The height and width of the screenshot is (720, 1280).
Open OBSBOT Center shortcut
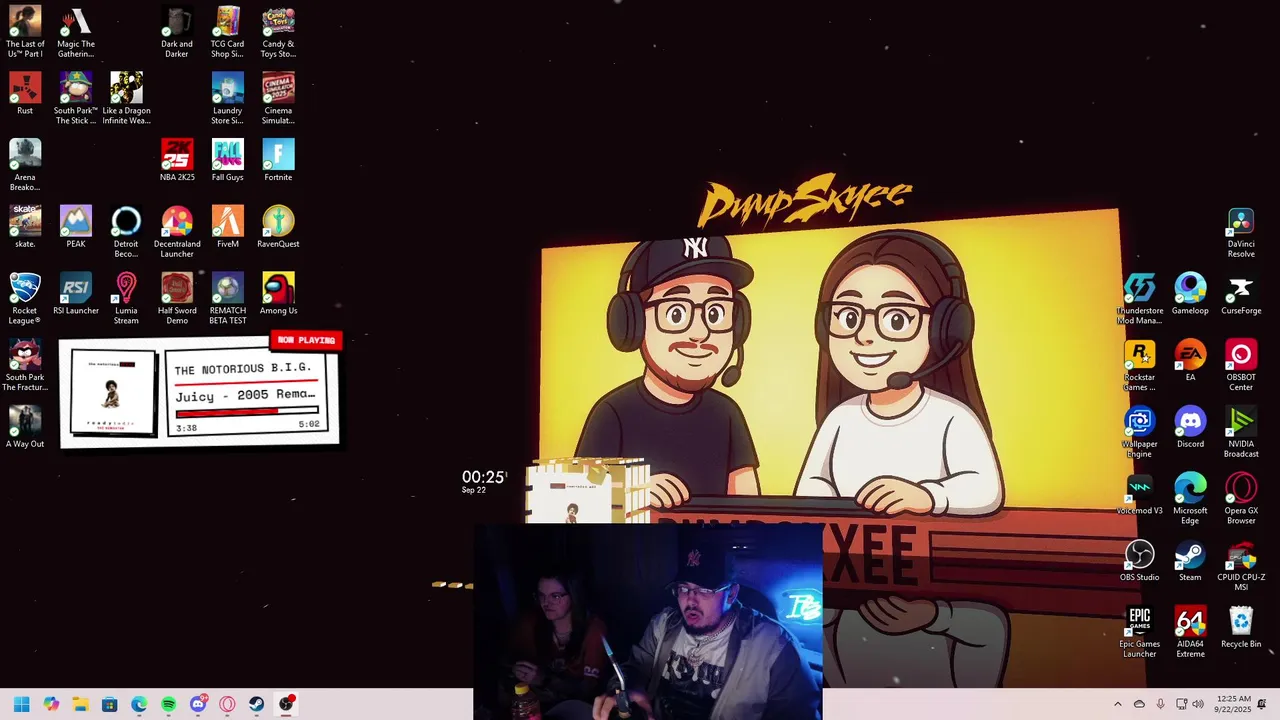coord(1241,365)
